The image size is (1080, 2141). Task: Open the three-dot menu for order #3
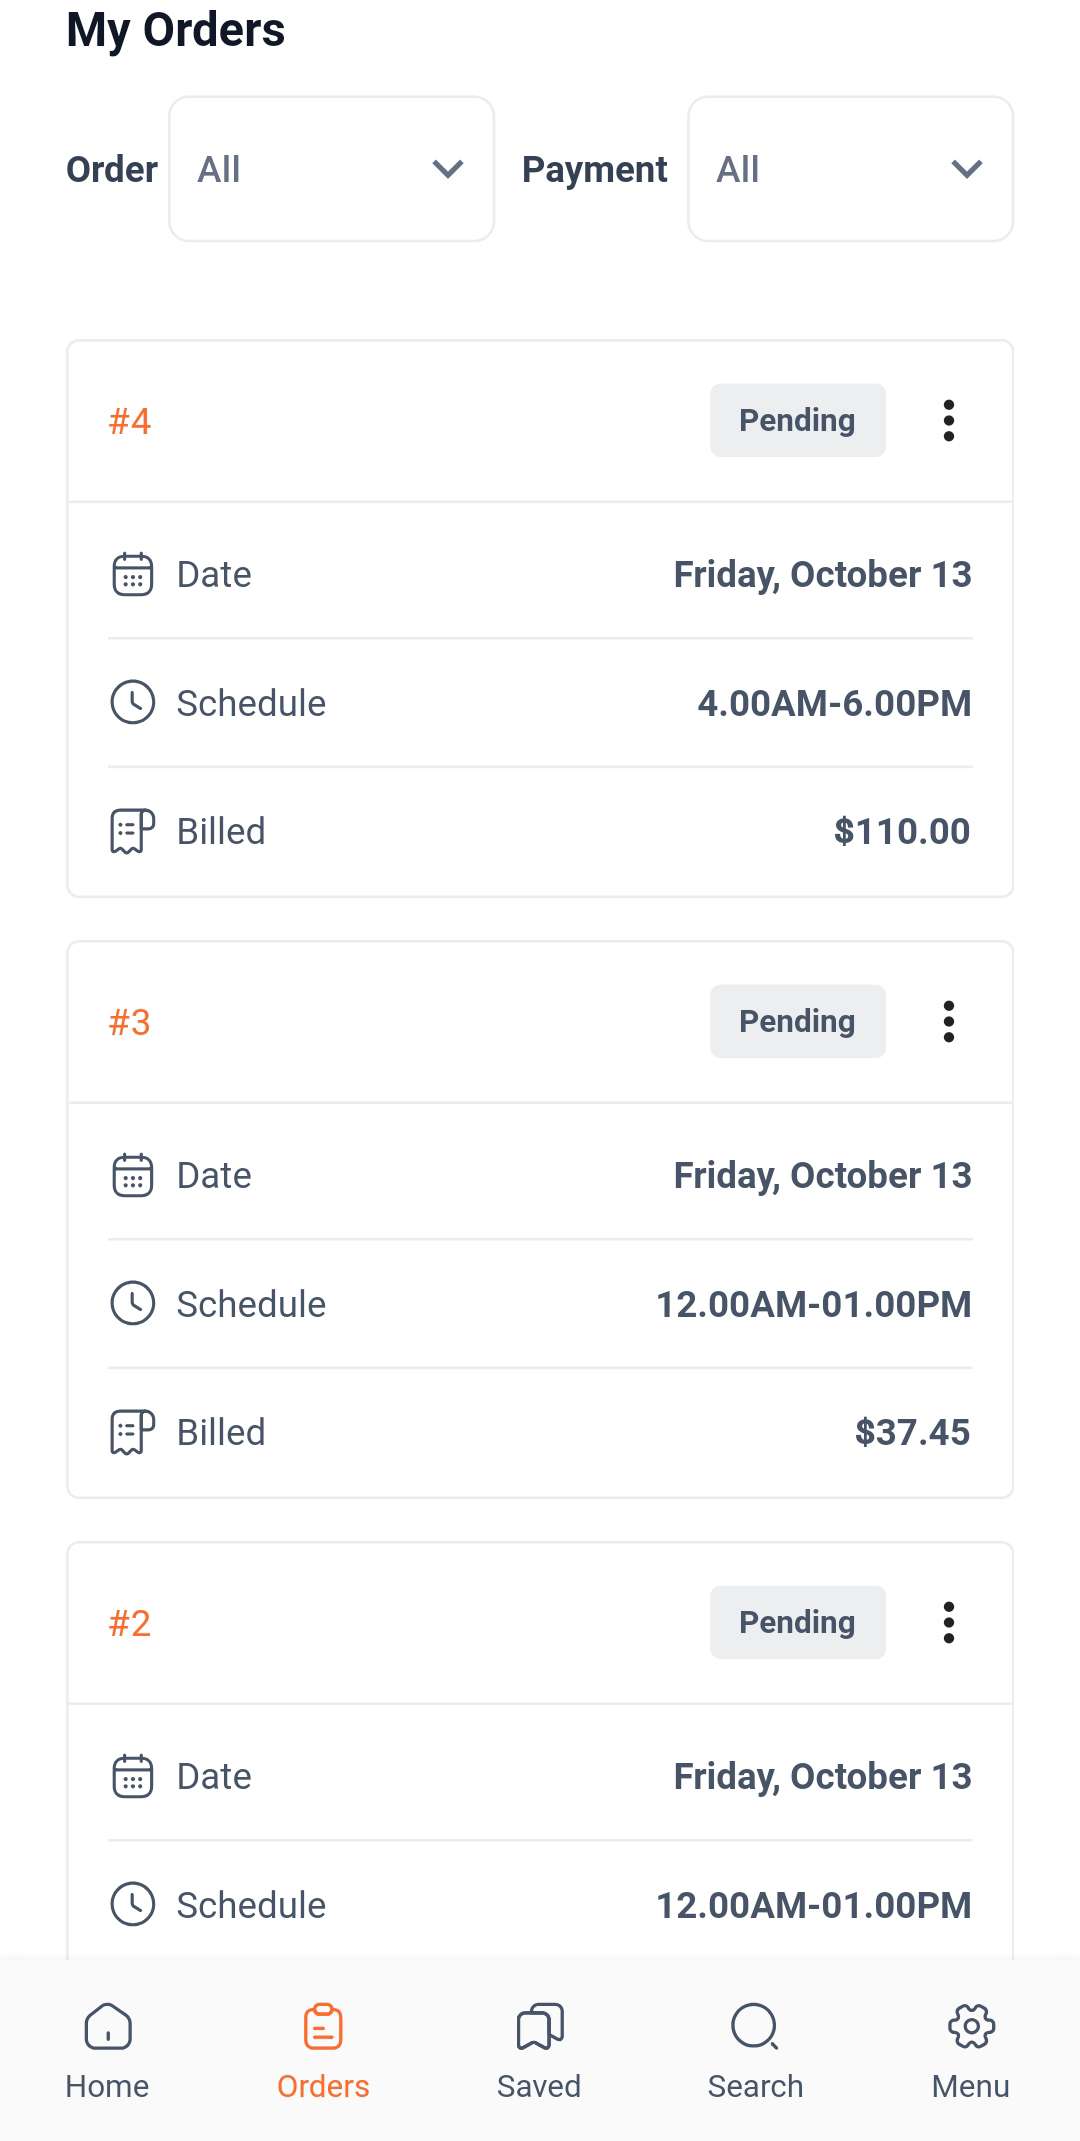pyautogui.click(x=948, y=1022)
